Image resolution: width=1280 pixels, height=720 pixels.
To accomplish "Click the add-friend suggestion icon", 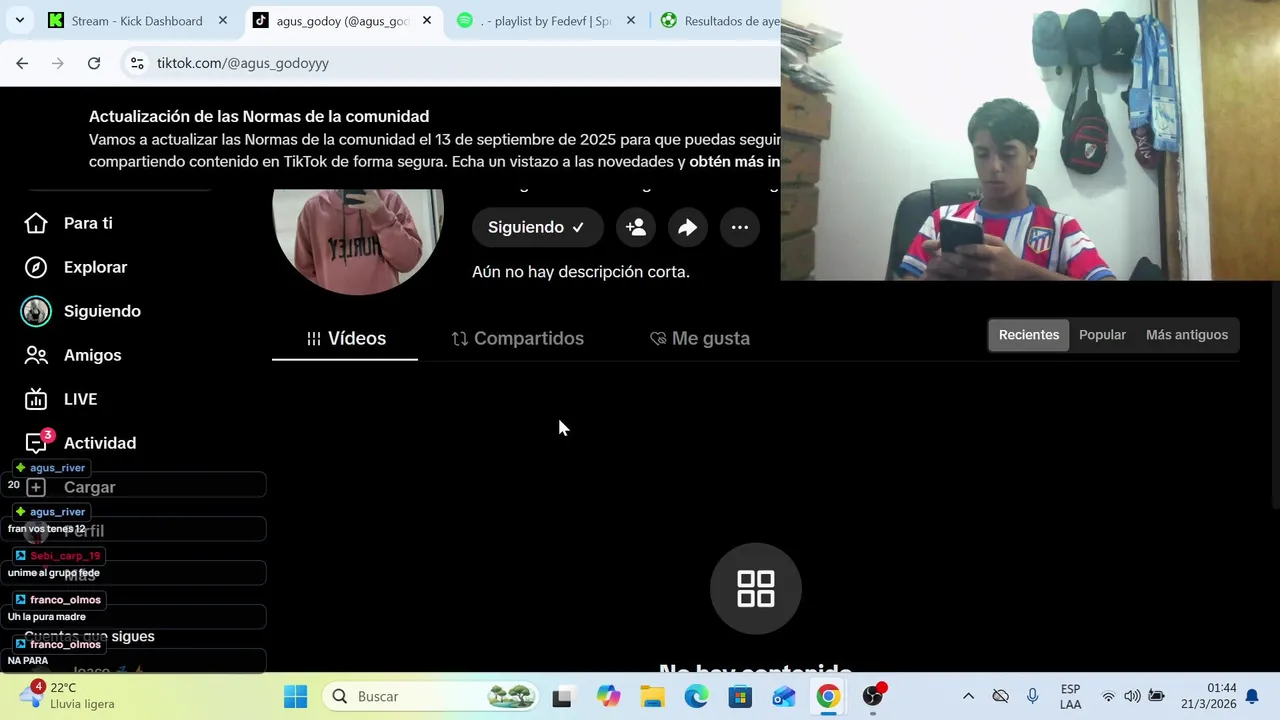I will (636, 227).
